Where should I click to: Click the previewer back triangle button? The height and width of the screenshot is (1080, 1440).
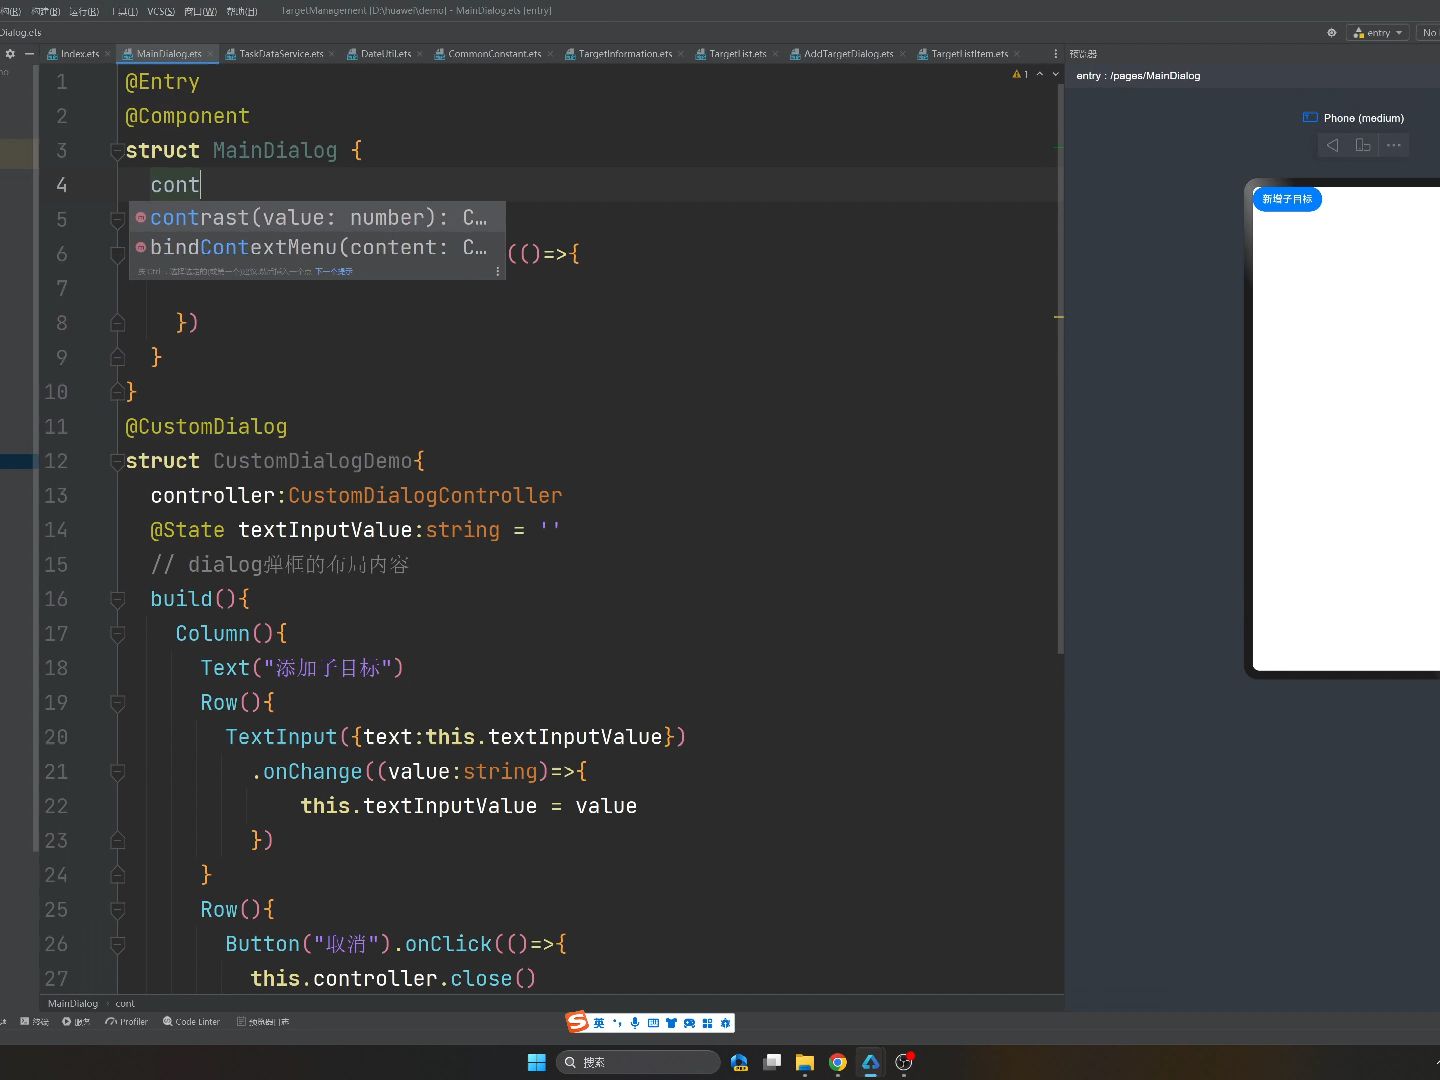pos(1332,145)
